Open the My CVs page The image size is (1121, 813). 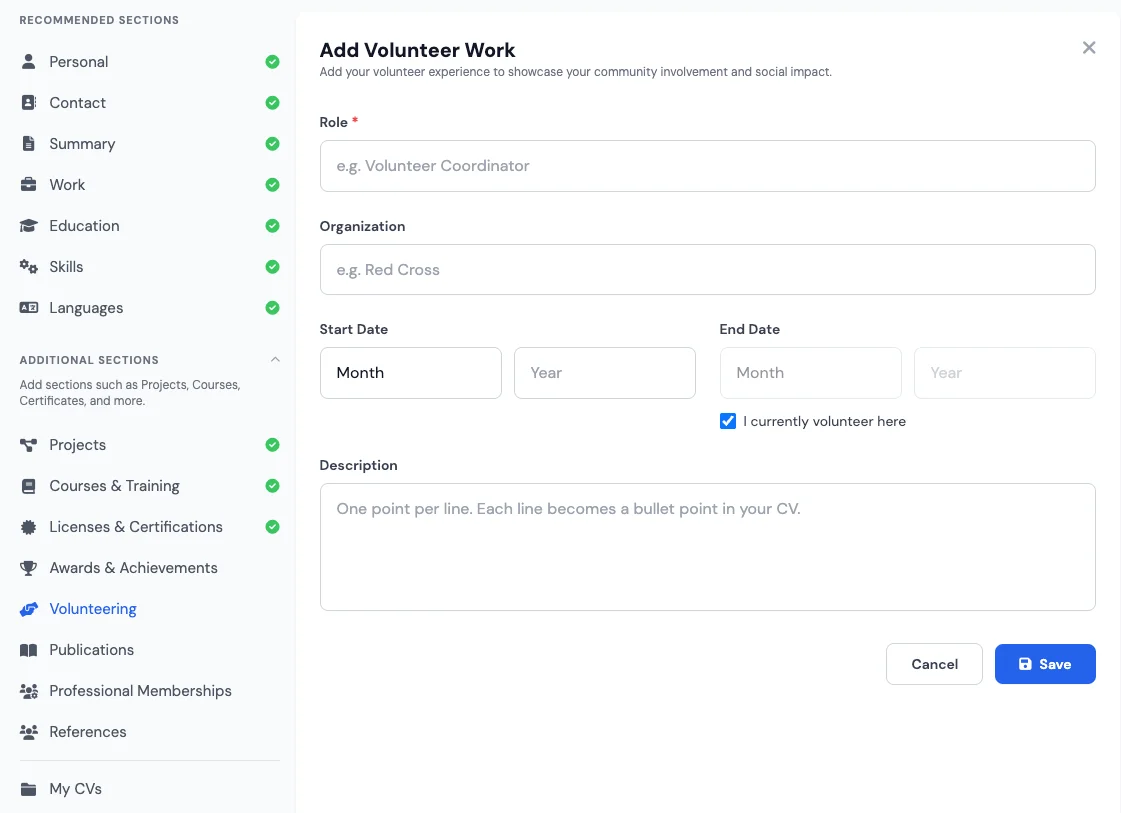point(149,789)
